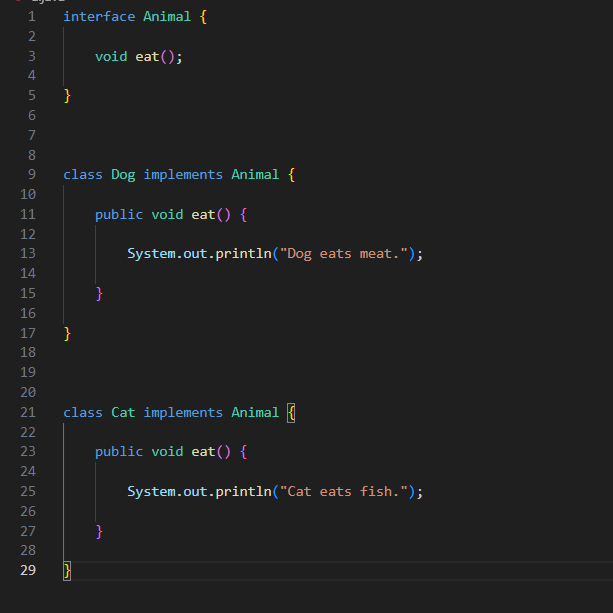Click the highlighted closing brace on line 29
The height and width of the screenshot is (613, 613).
[x=67, y=570]
